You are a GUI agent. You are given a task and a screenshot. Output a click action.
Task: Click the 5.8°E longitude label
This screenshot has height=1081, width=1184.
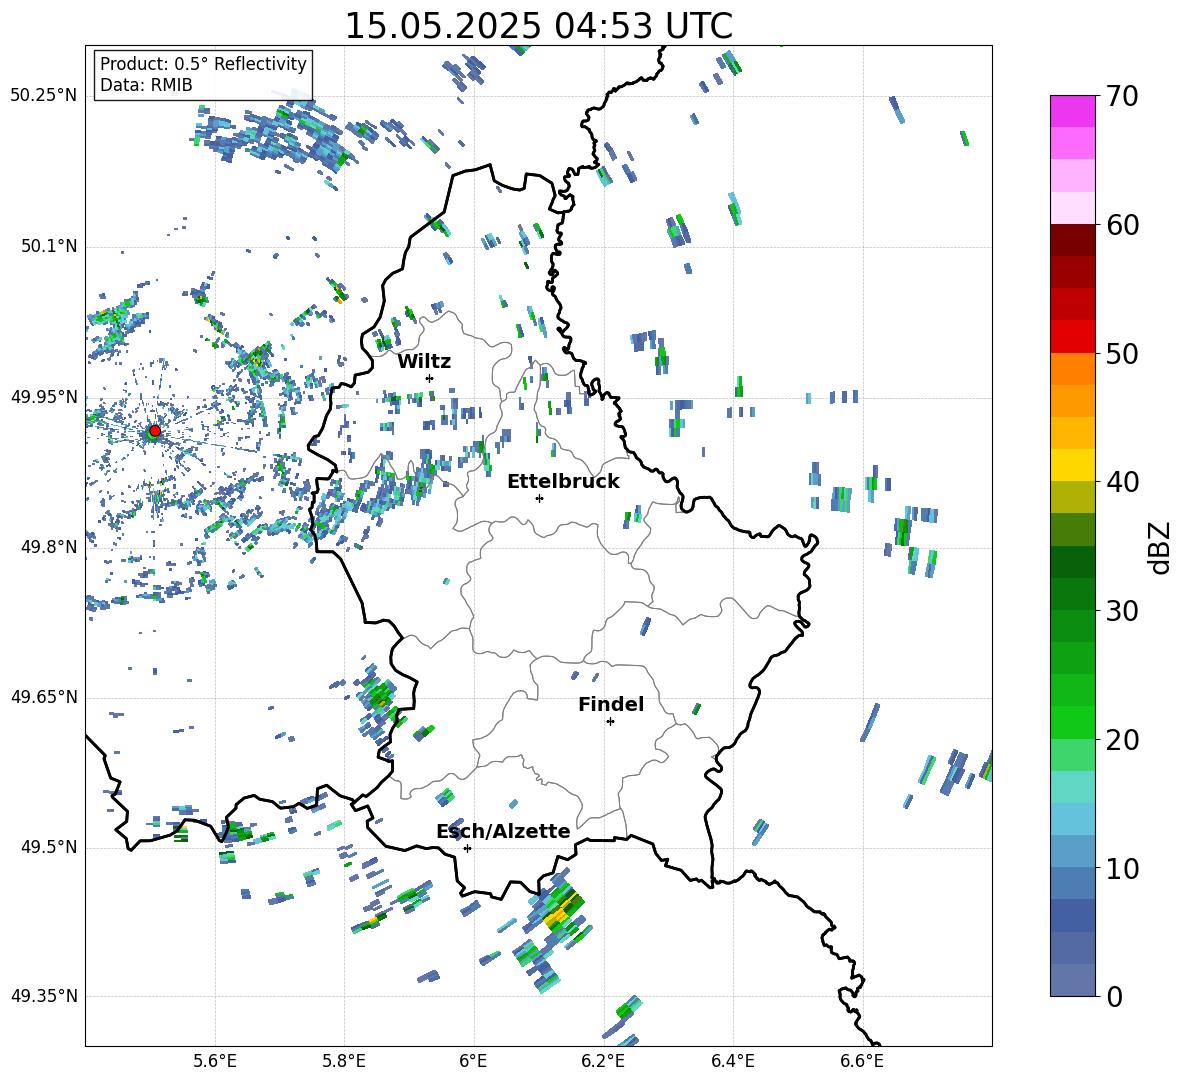[344, 1061]
